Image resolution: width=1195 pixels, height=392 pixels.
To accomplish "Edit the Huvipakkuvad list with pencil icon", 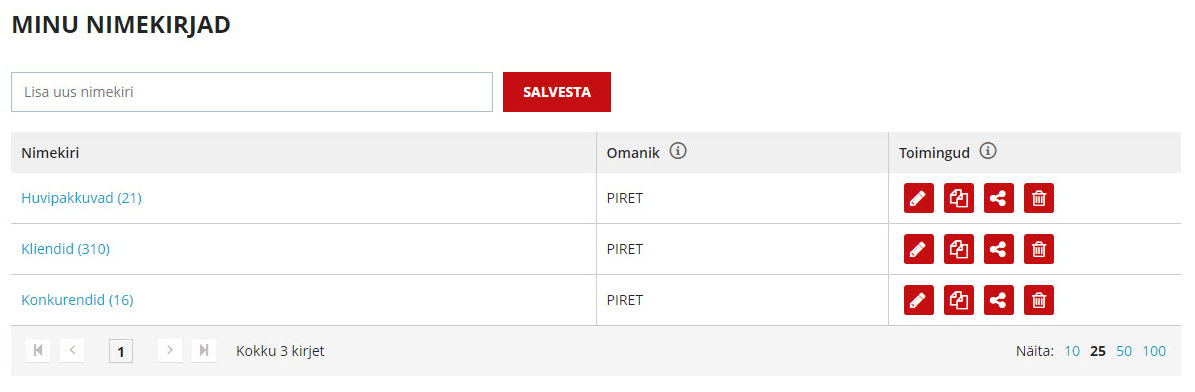I will 918,198.
